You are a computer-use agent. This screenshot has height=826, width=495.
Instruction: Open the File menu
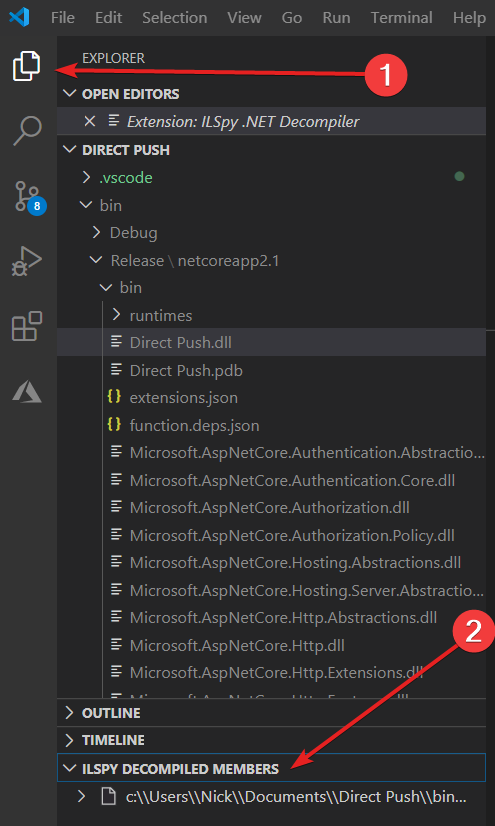click(63, 17)
